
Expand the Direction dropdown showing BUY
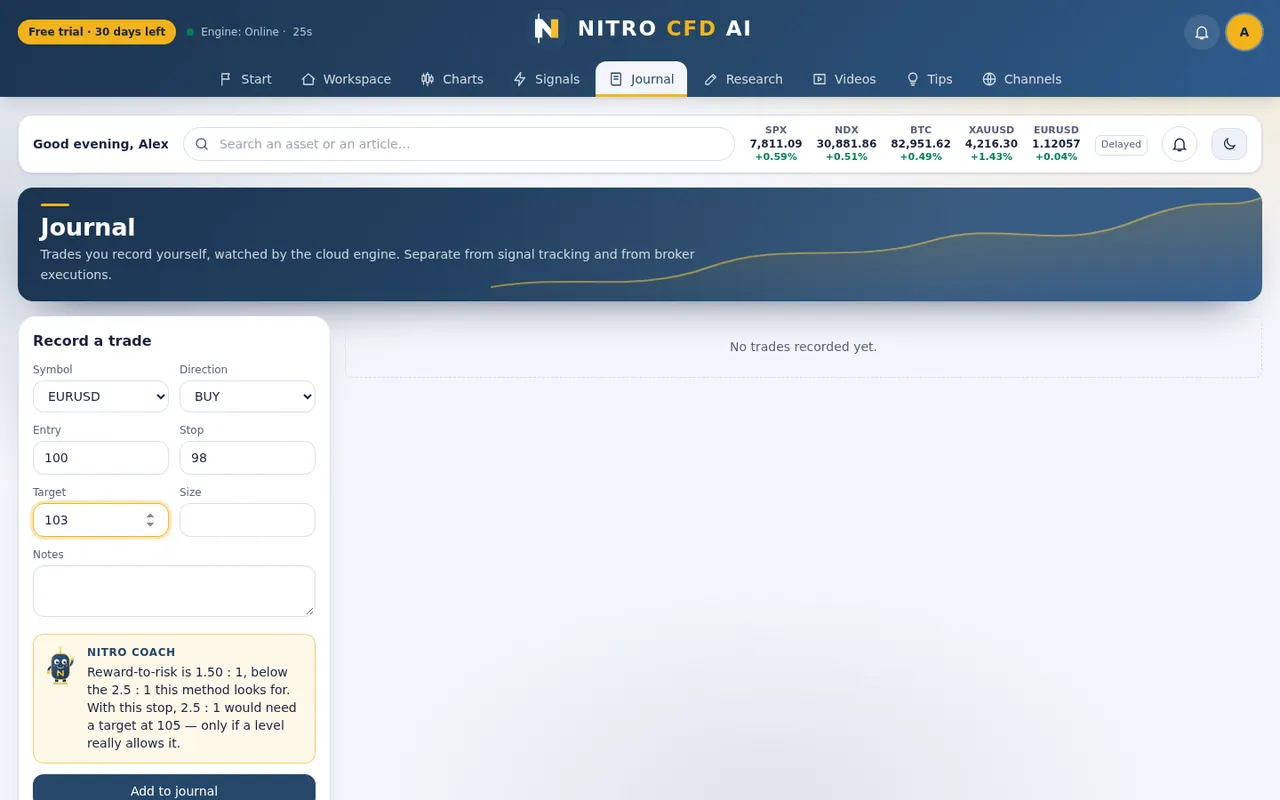pos(247,396)
